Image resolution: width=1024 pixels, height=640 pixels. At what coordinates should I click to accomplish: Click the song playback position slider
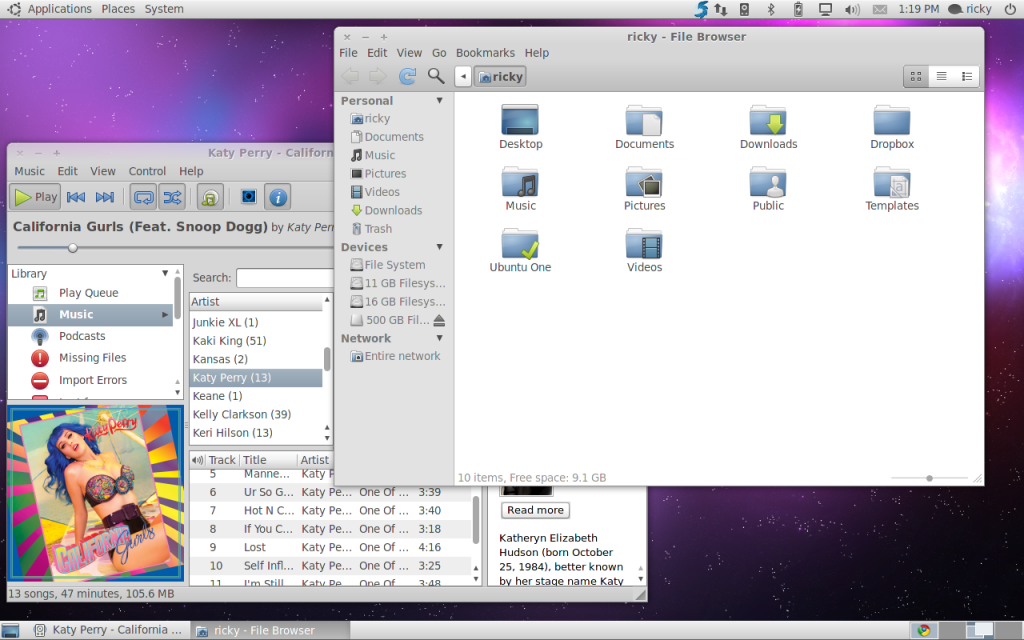[72, 247]
